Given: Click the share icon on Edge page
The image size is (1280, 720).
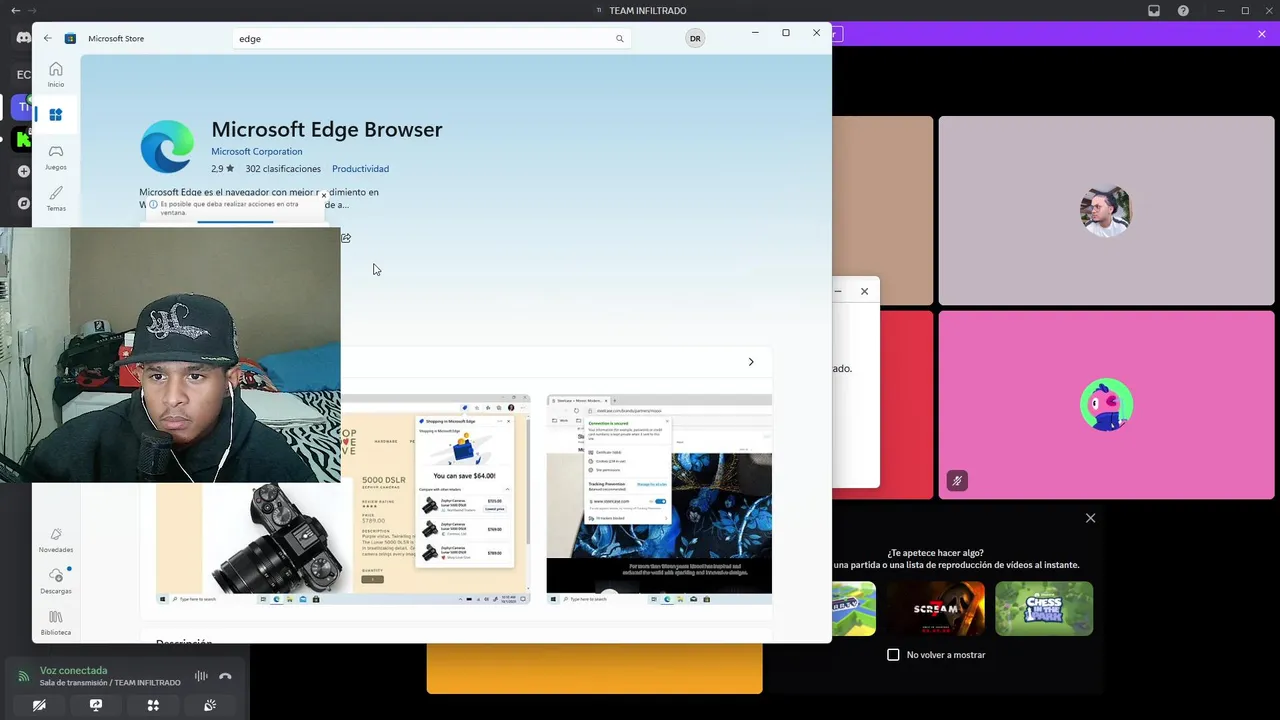Looking at the screenshot, I should 346,238.
